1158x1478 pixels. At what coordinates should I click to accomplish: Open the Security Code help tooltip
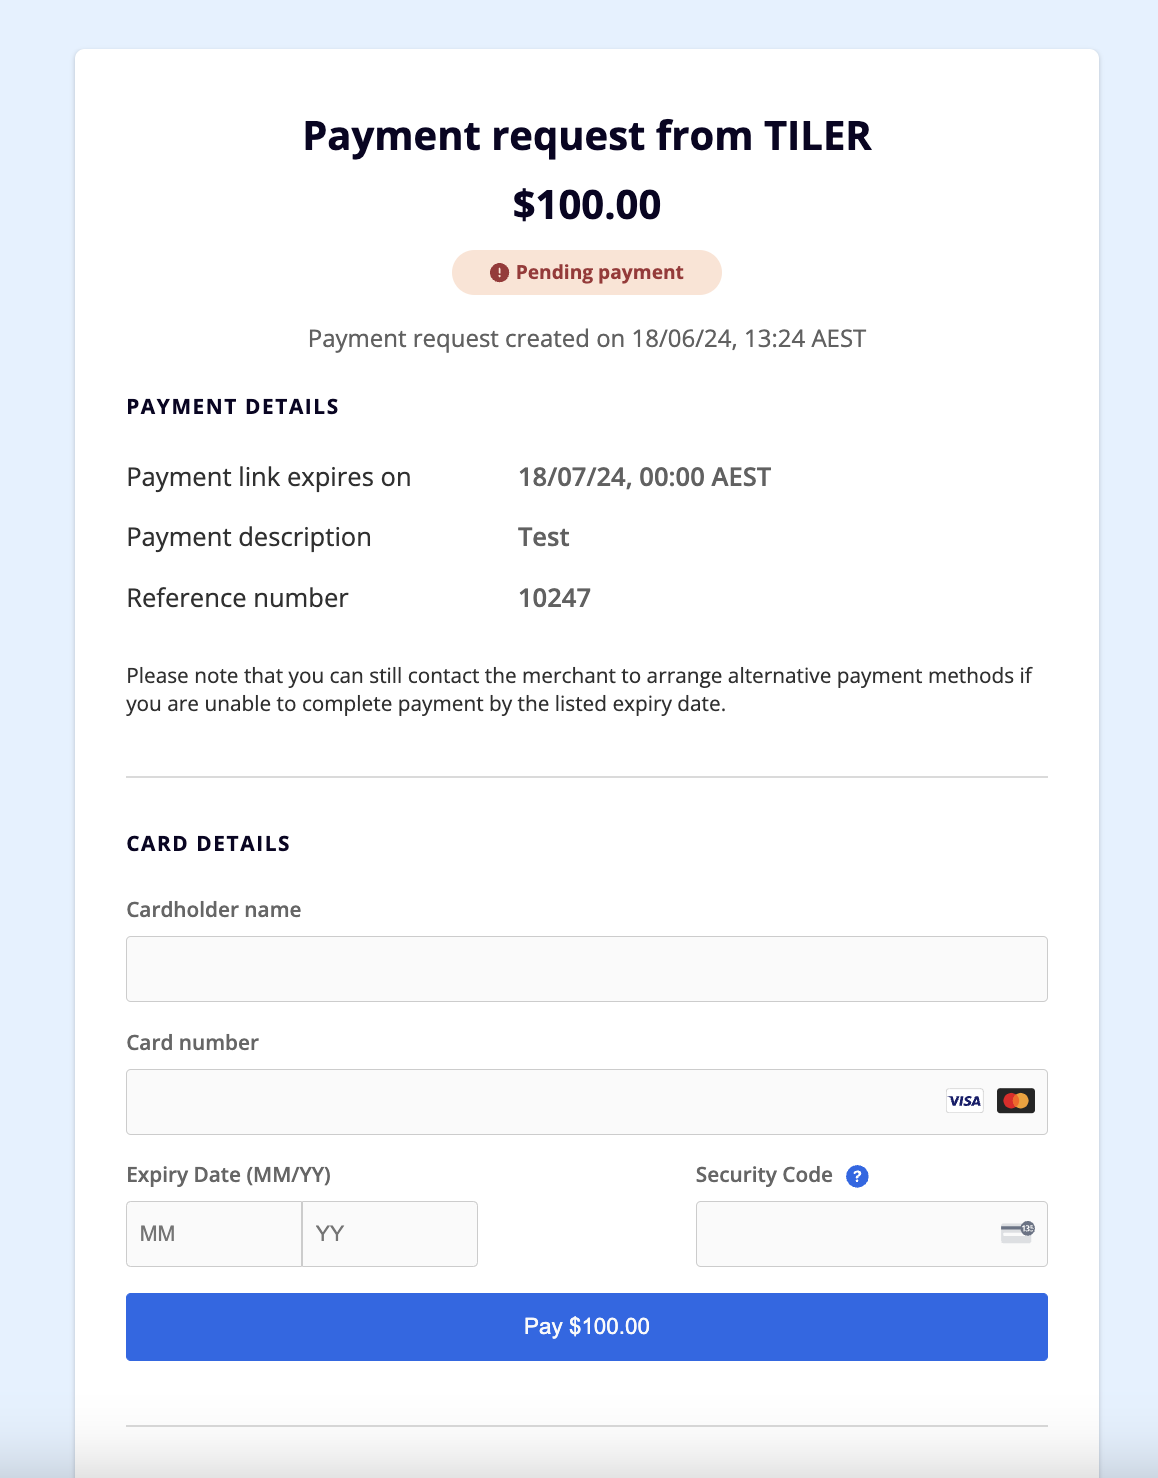[857, 1176]
